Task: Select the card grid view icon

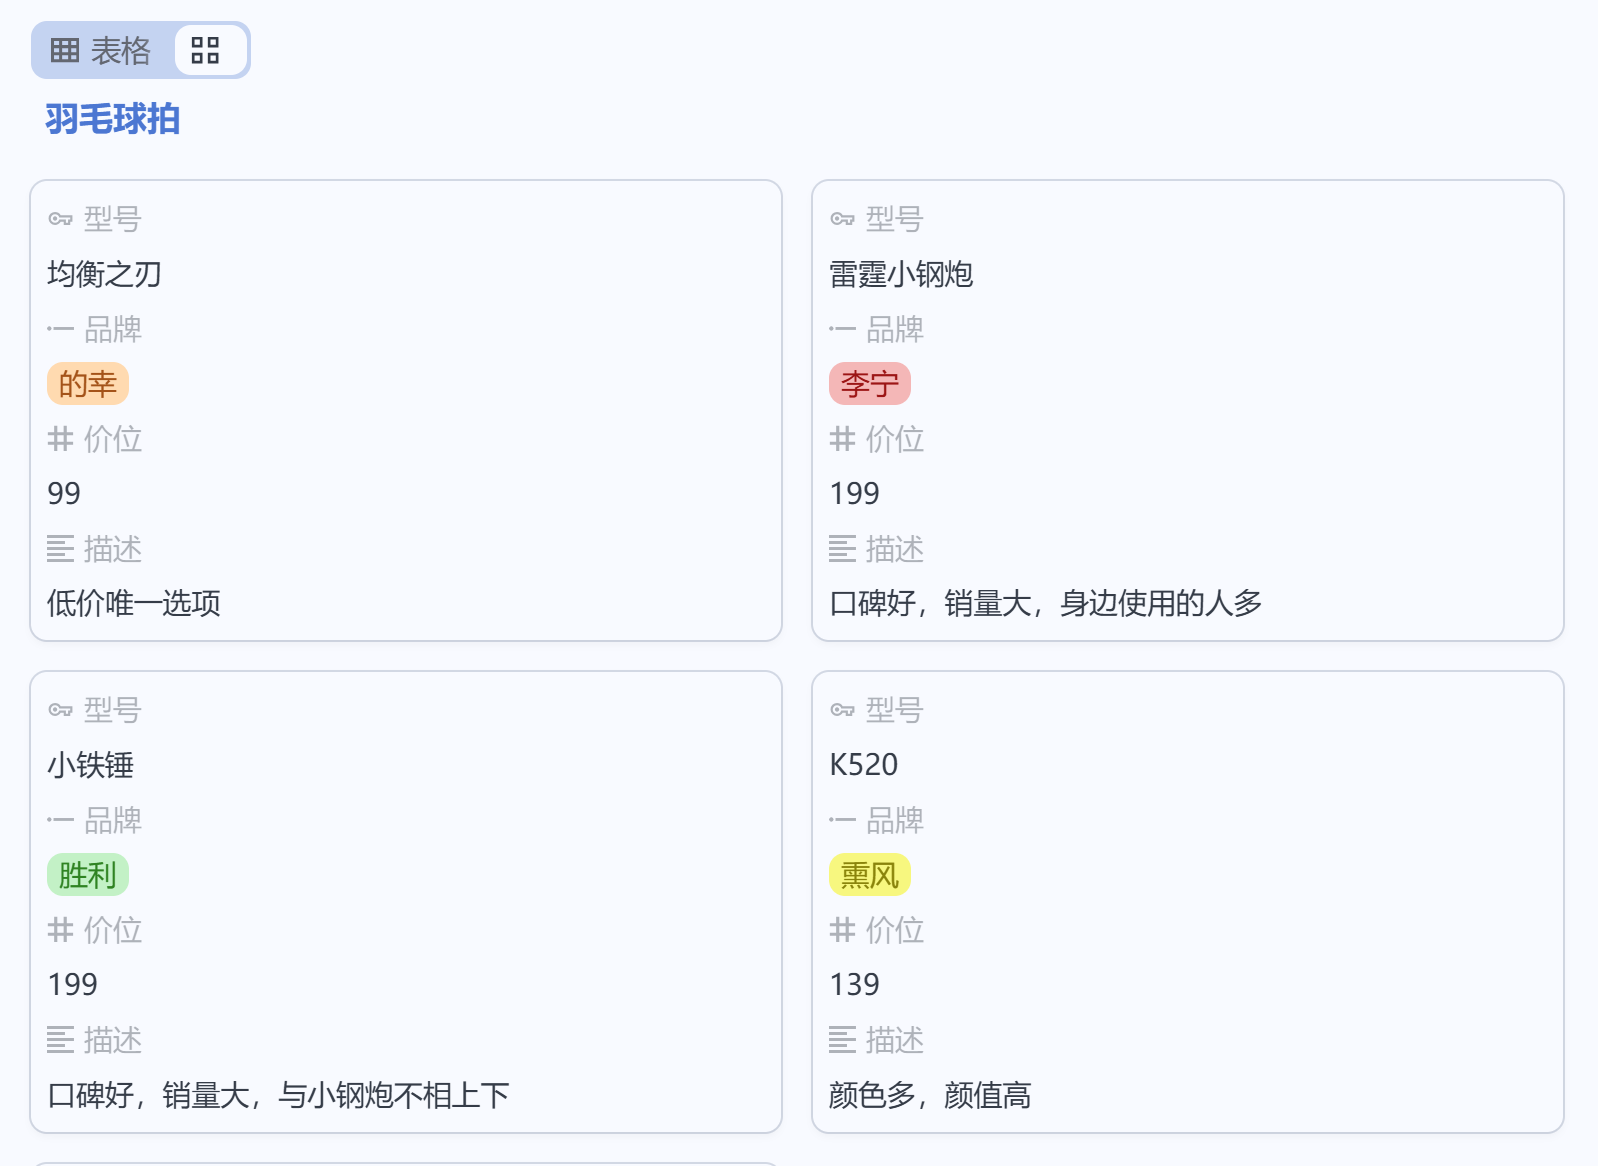Action: click(205, 50)
